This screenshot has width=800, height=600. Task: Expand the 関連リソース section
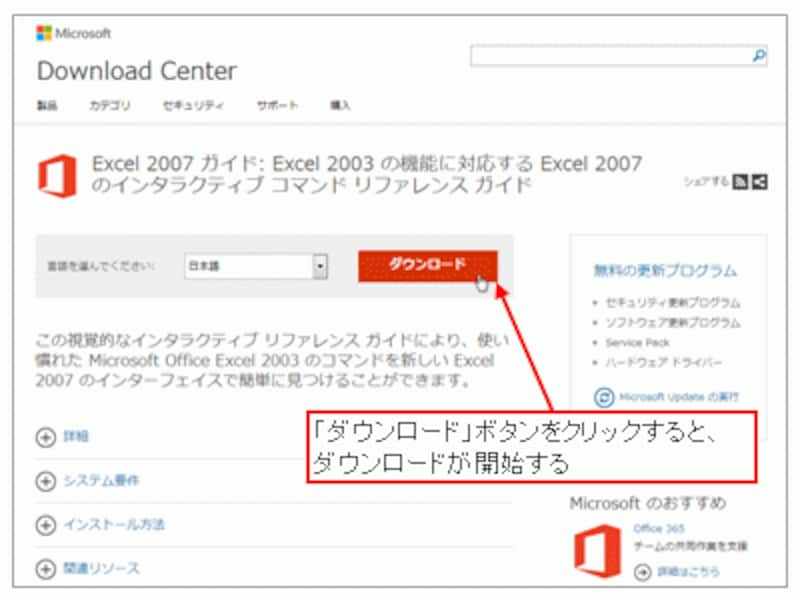pyautogui.click(x=87, y=569)
